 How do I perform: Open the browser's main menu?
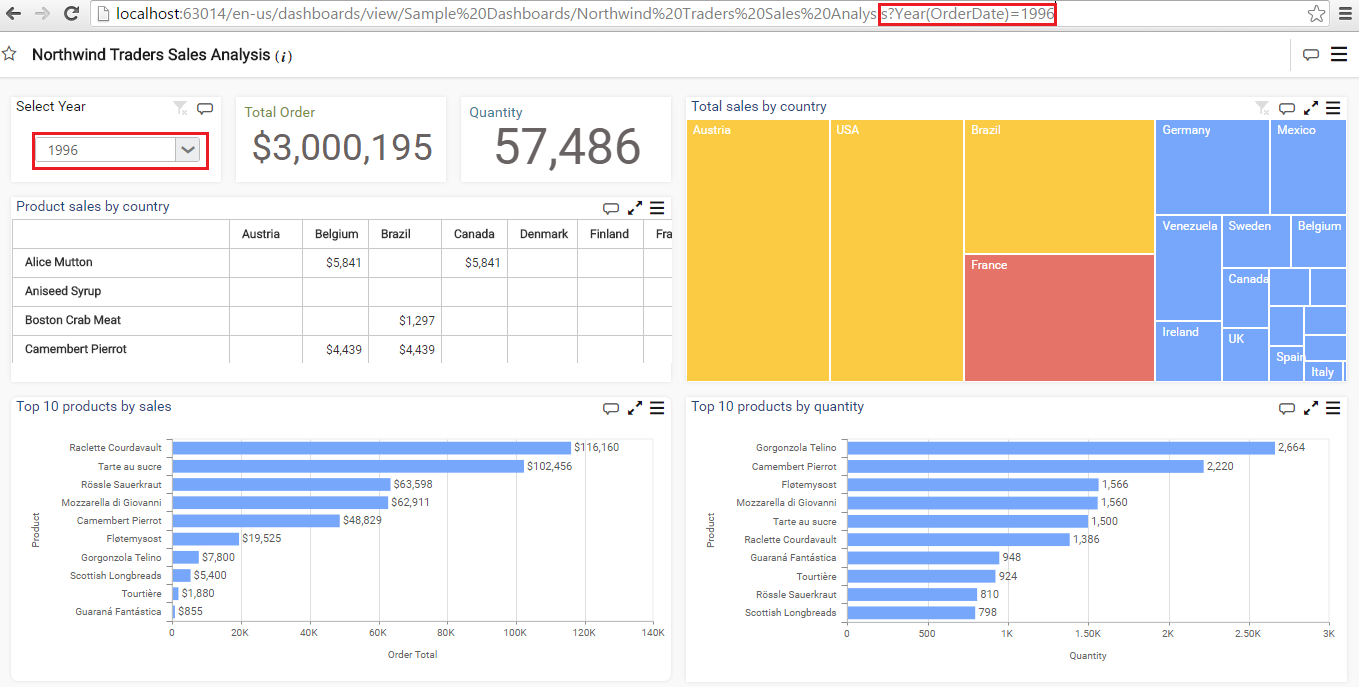click(x=1346, y=14)
